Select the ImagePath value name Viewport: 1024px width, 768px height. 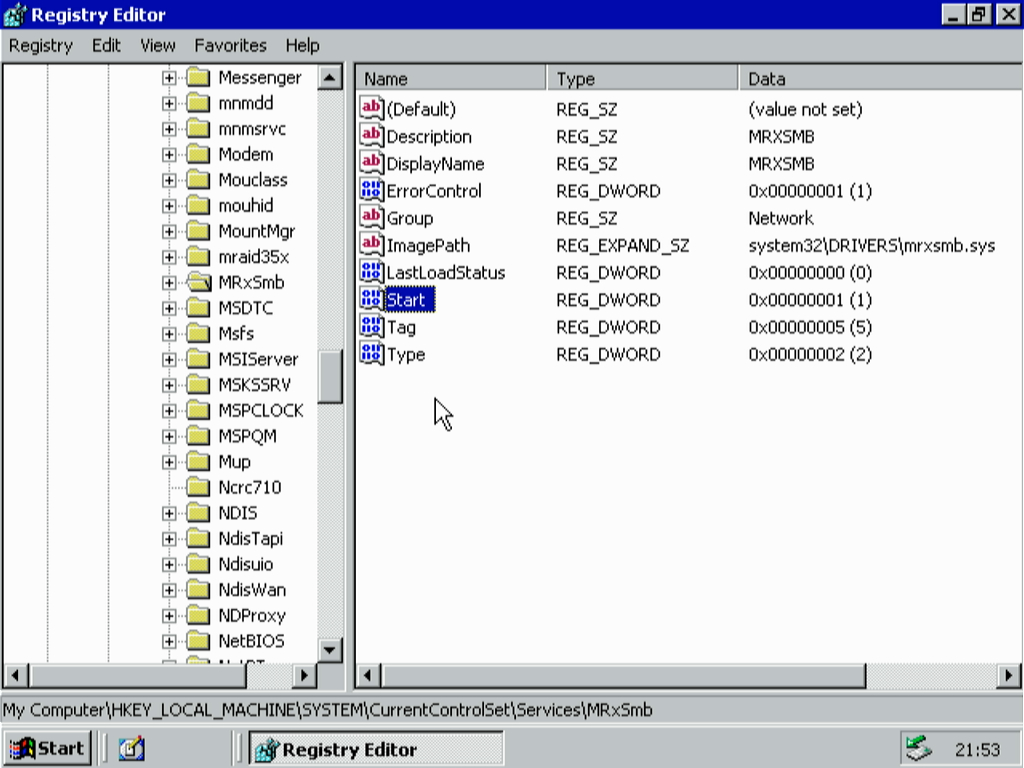[x=428, y=246]
